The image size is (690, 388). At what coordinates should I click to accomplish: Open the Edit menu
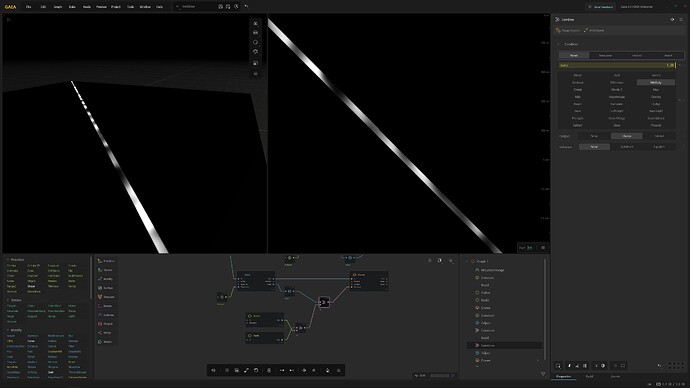(x=43, y=7)
